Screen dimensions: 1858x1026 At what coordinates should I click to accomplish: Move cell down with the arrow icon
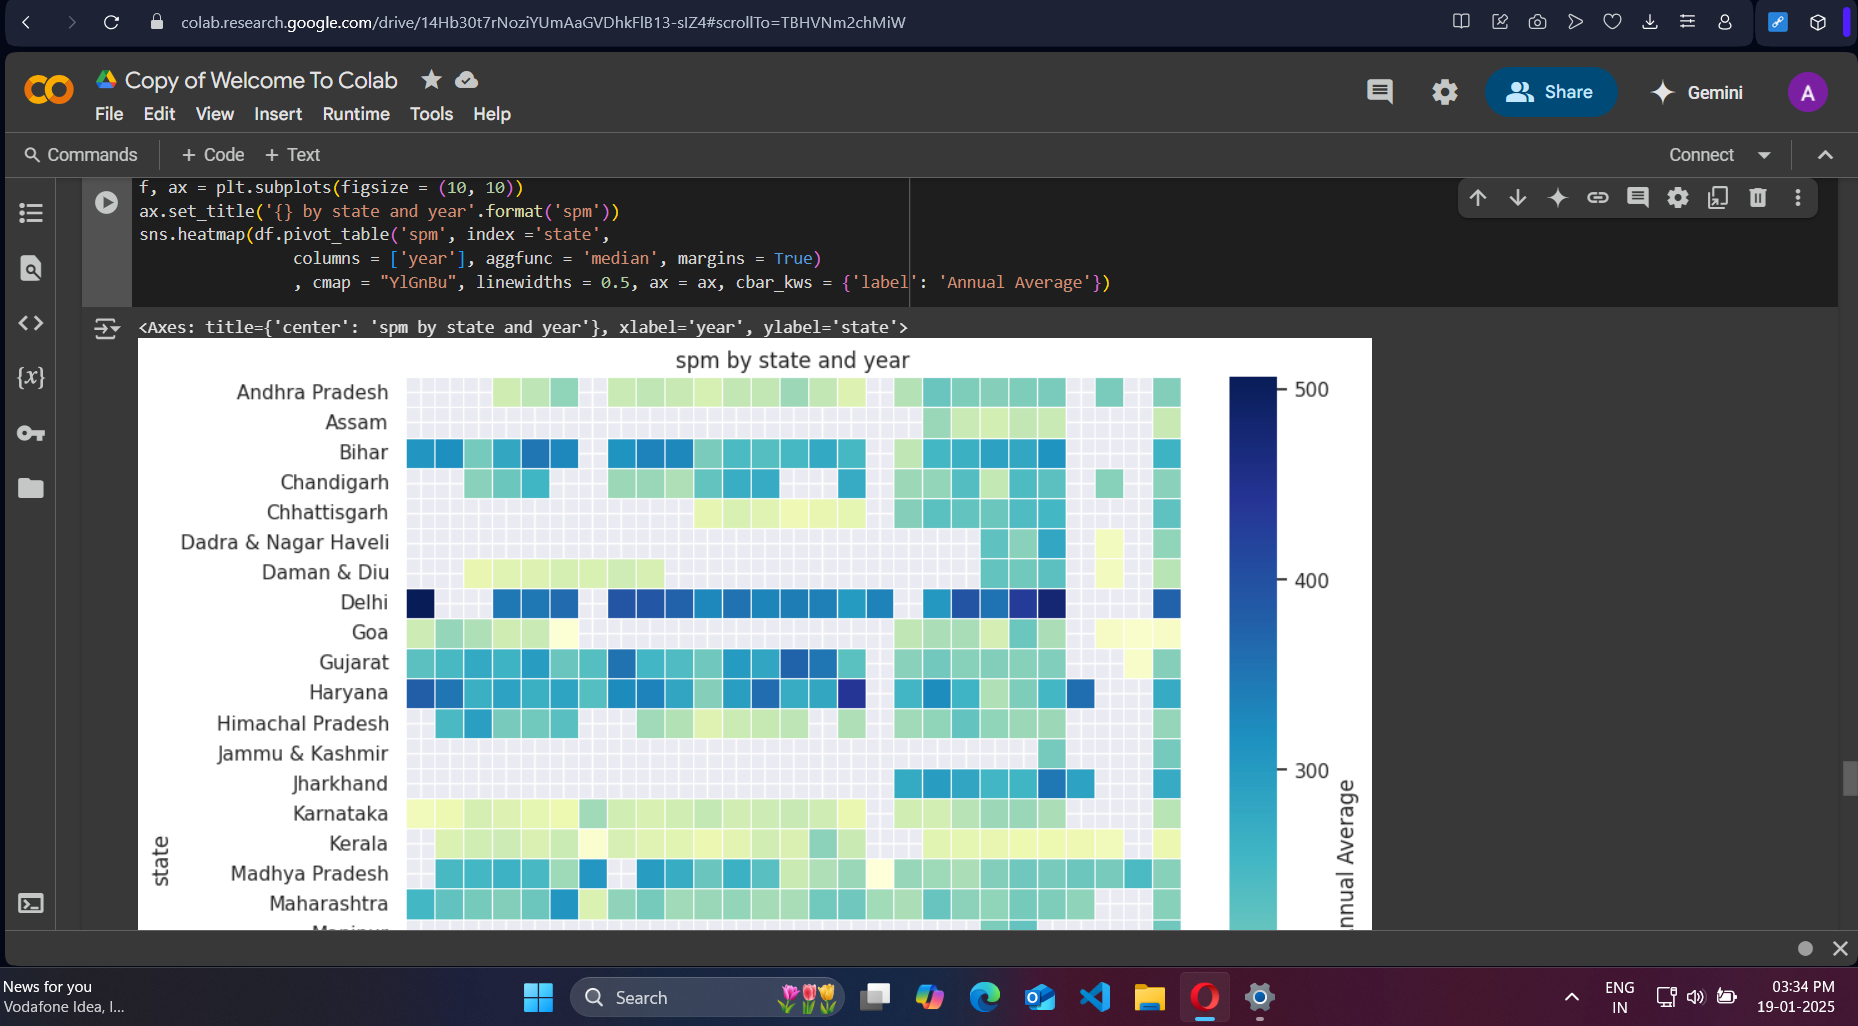pos(1518,198)
